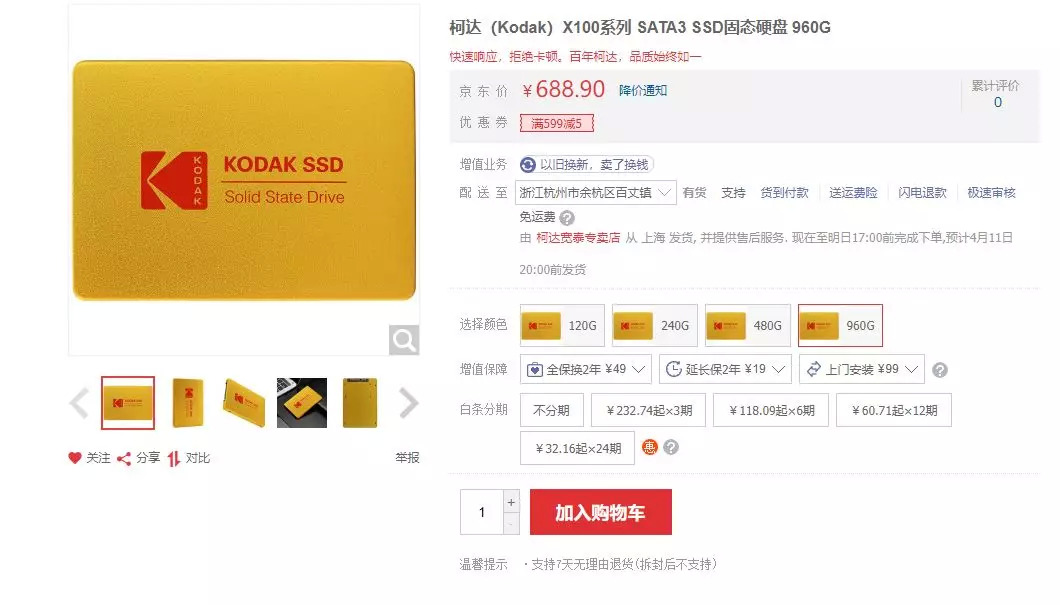This screenshot has width=1060, height=605.
Task: Open the delivery address 浙江杭州市余杭区 dropdown
Action: click(595, 193)
